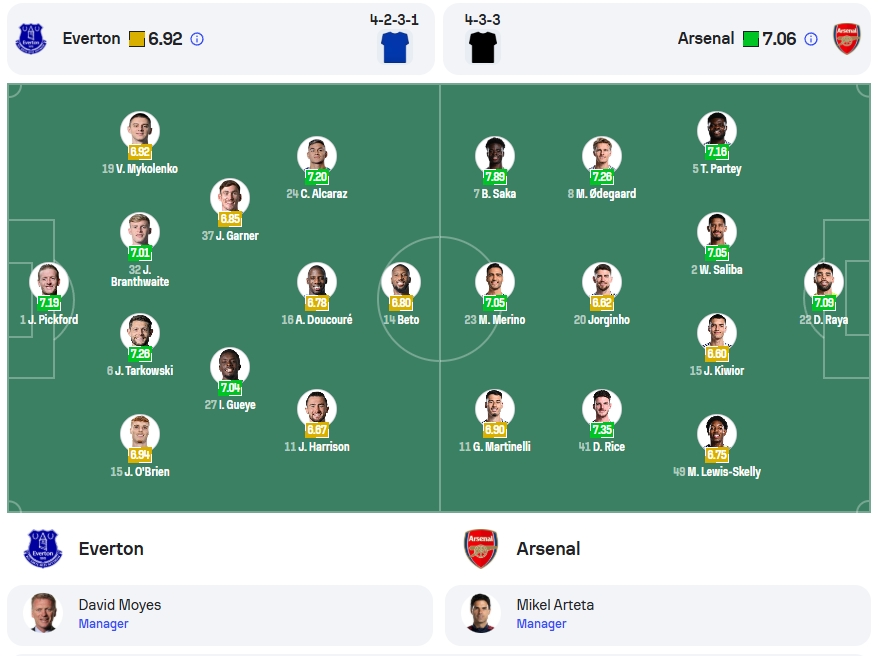Click Arsenal's green team rating swatch
Screen dimensions: 879x656
[x=751, y=39]
